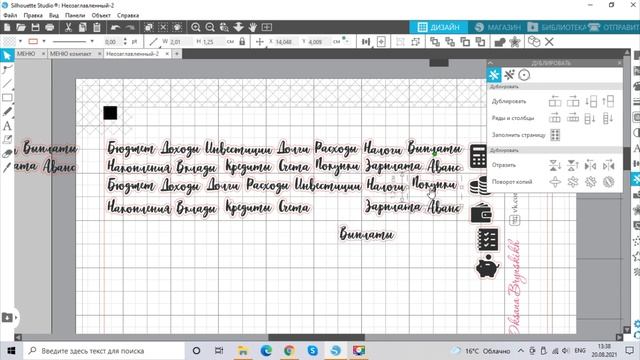Add a new document tab with plus

pos(177,54)
